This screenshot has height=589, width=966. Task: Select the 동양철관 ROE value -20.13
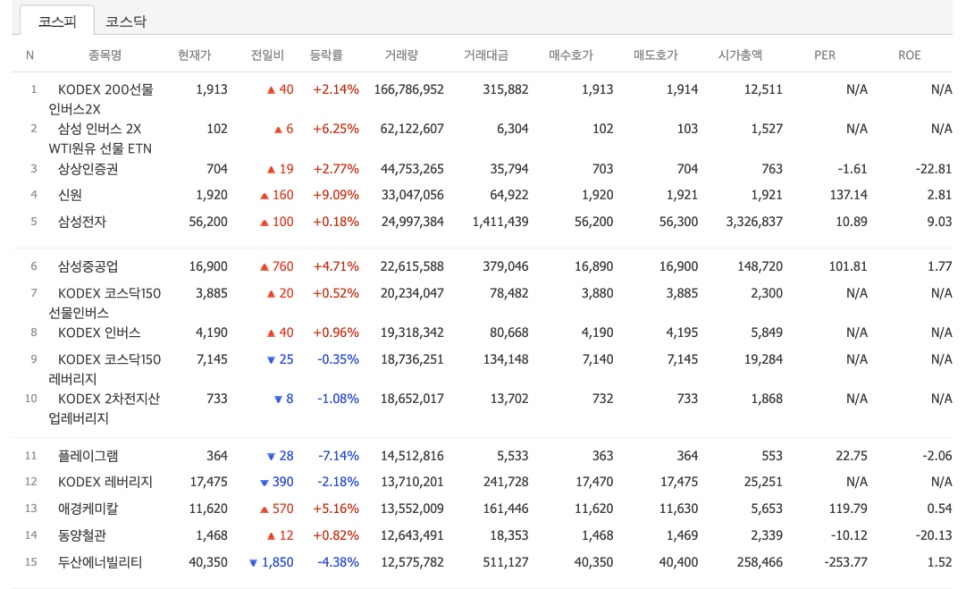click(x=933, y=535)
